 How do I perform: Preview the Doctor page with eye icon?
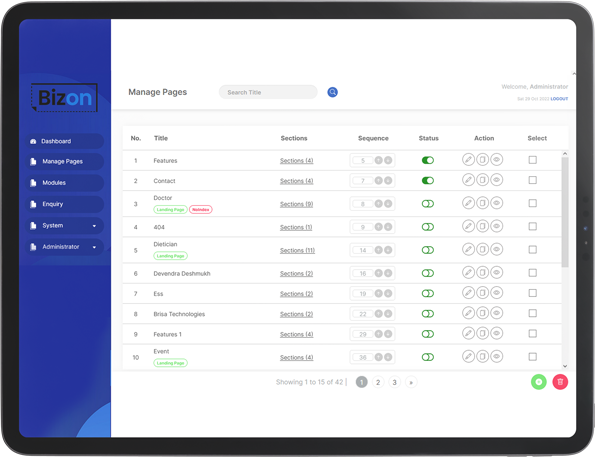pos(496,203)
